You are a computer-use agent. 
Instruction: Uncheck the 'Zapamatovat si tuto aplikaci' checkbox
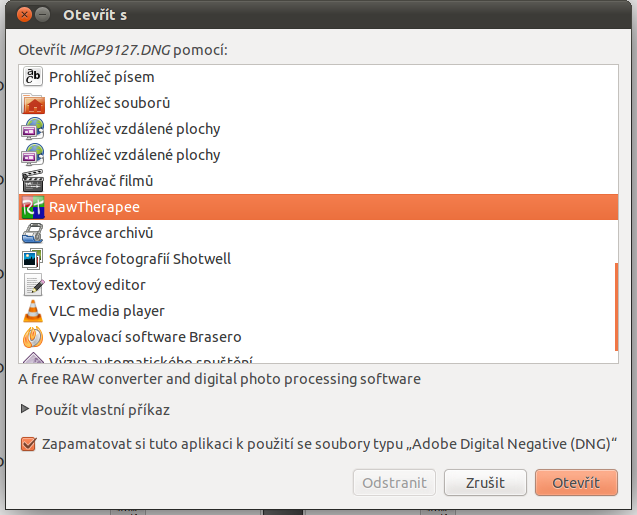pos(28,444)
